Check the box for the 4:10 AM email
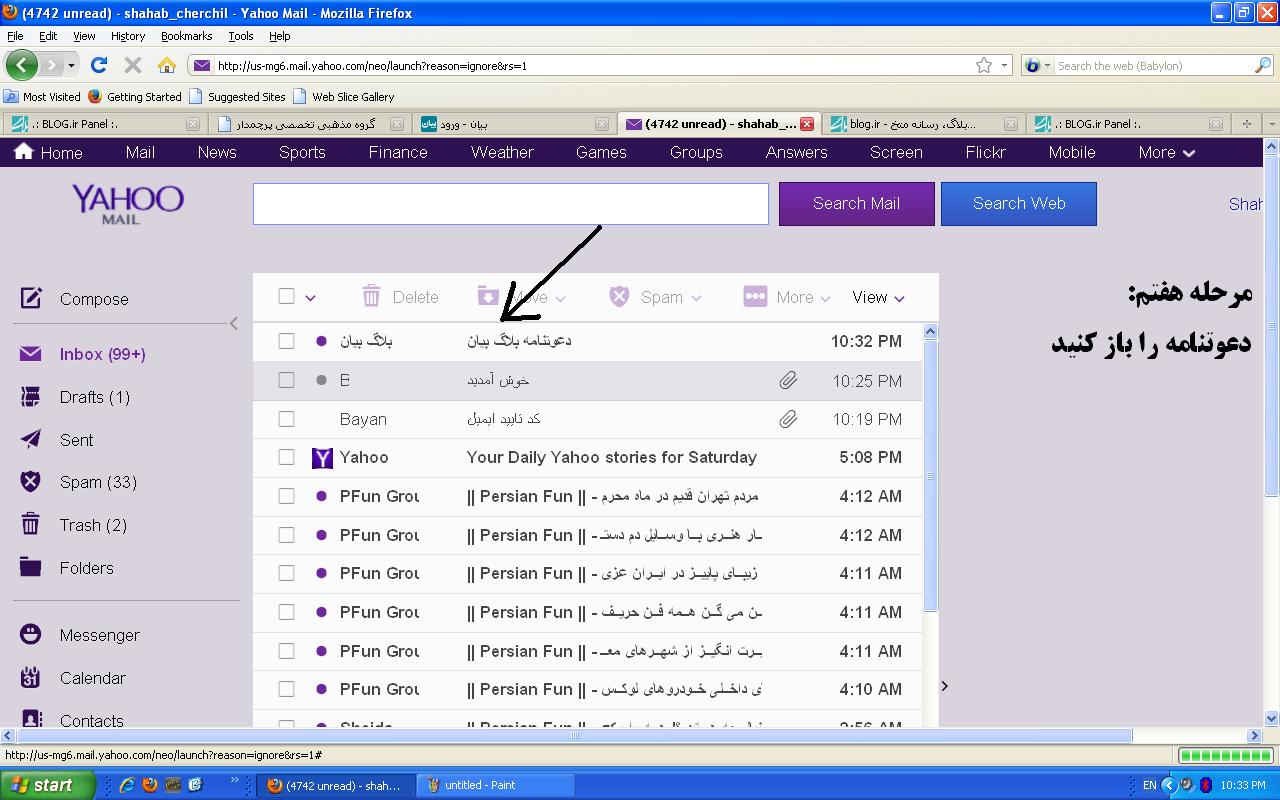This screenshot has height=800, width=1280. (x=286, y=689)
